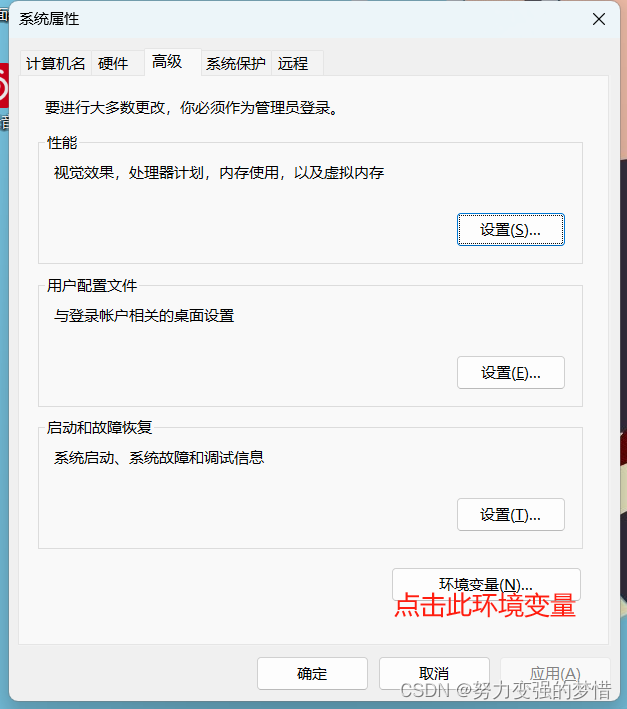Confirm with the 确定 button
The height and width of the screenshot is (709, 627).
click(312, 673)
